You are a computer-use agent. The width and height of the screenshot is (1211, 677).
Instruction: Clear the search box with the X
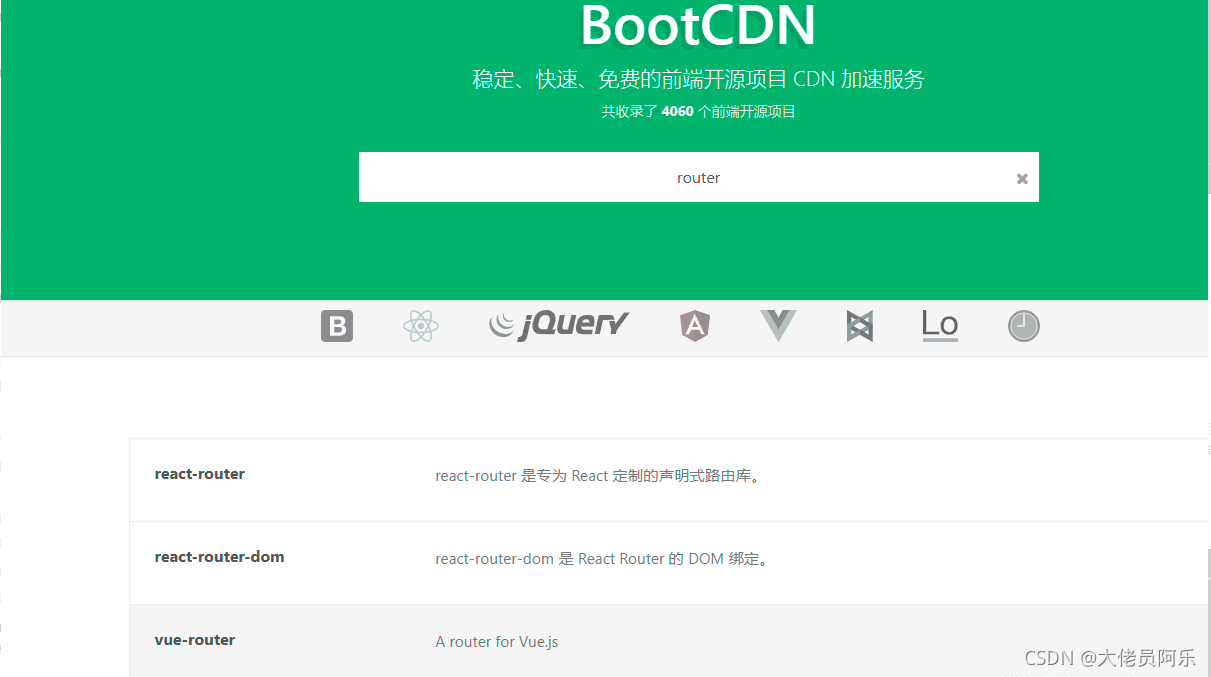point(1022,178)
